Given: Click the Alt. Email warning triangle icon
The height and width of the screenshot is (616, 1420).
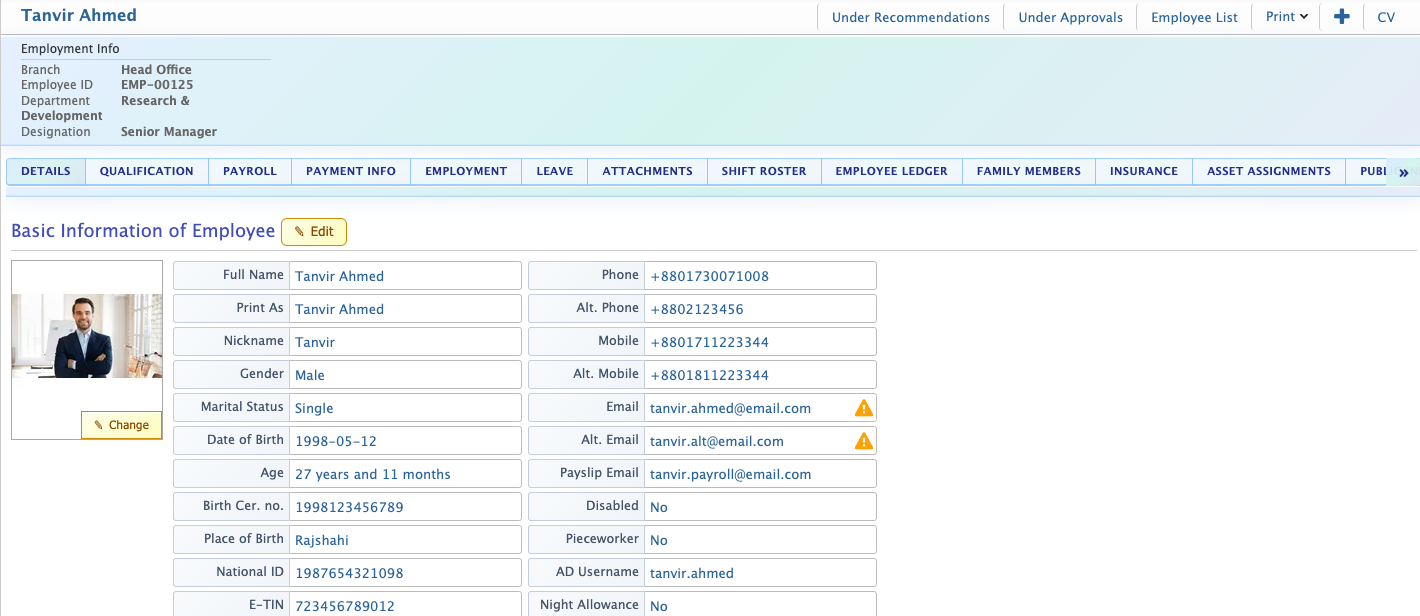Looking at the screenshot, I should [864, 441].
